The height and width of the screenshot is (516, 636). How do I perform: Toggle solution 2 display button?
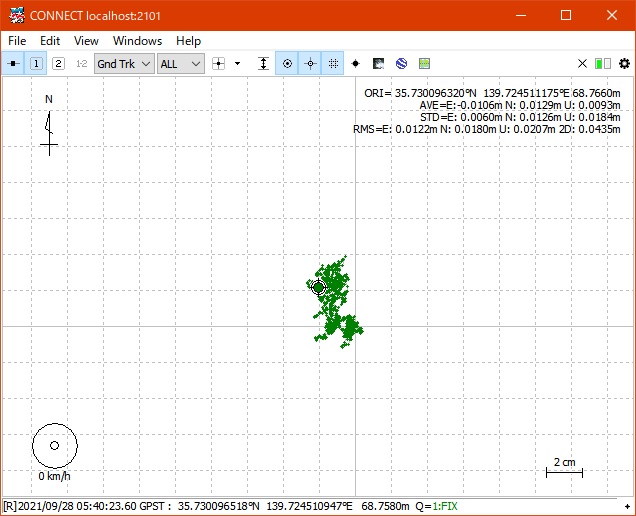click(x=58, y=63)
